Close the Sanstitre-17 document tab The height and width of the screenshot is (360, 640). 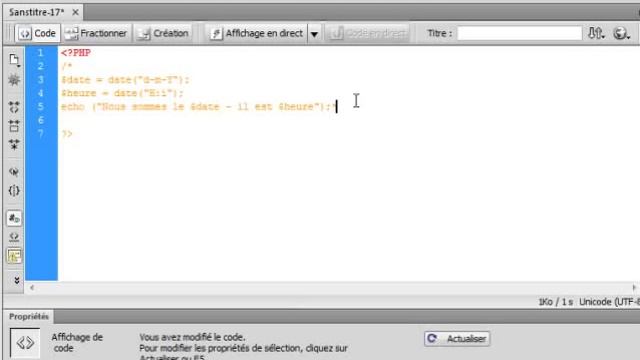pyautogui.click(x=76, y=13)
